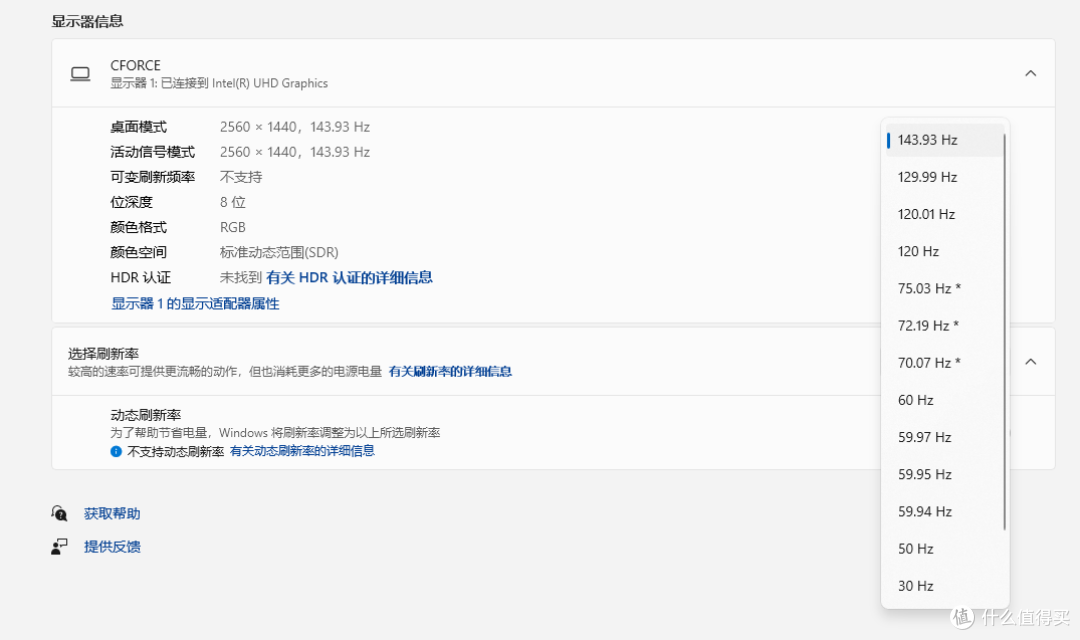The height and width of the screenshot is (640, 1080).
Task: Collapse the 选择刷新率 section chevron
Action: tap(1030, 362)
